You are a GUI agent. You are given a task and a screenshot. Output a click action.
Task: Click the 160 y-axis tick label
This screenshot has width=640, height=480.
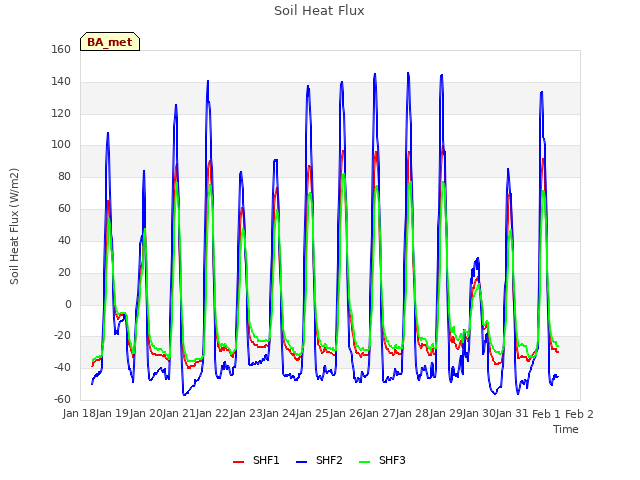(61, 49)
